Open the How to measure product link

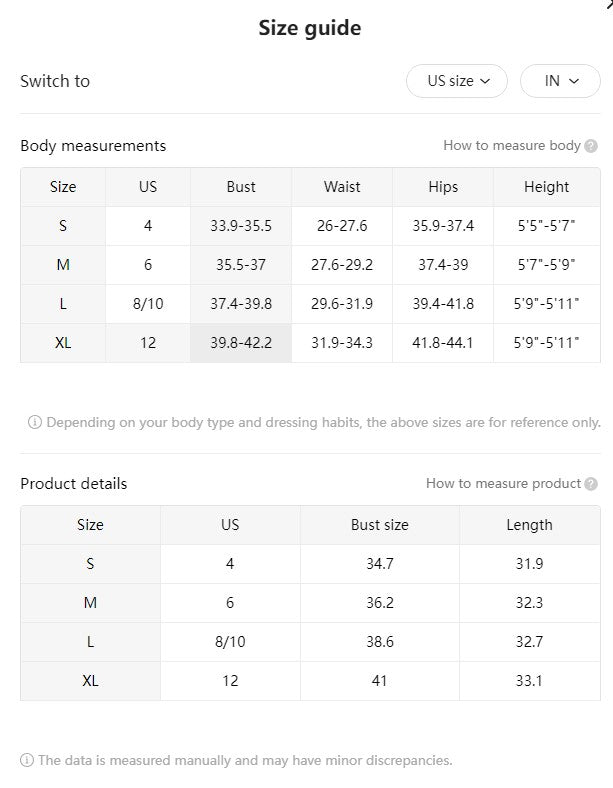pyautogui.click(x=503, y=483)
